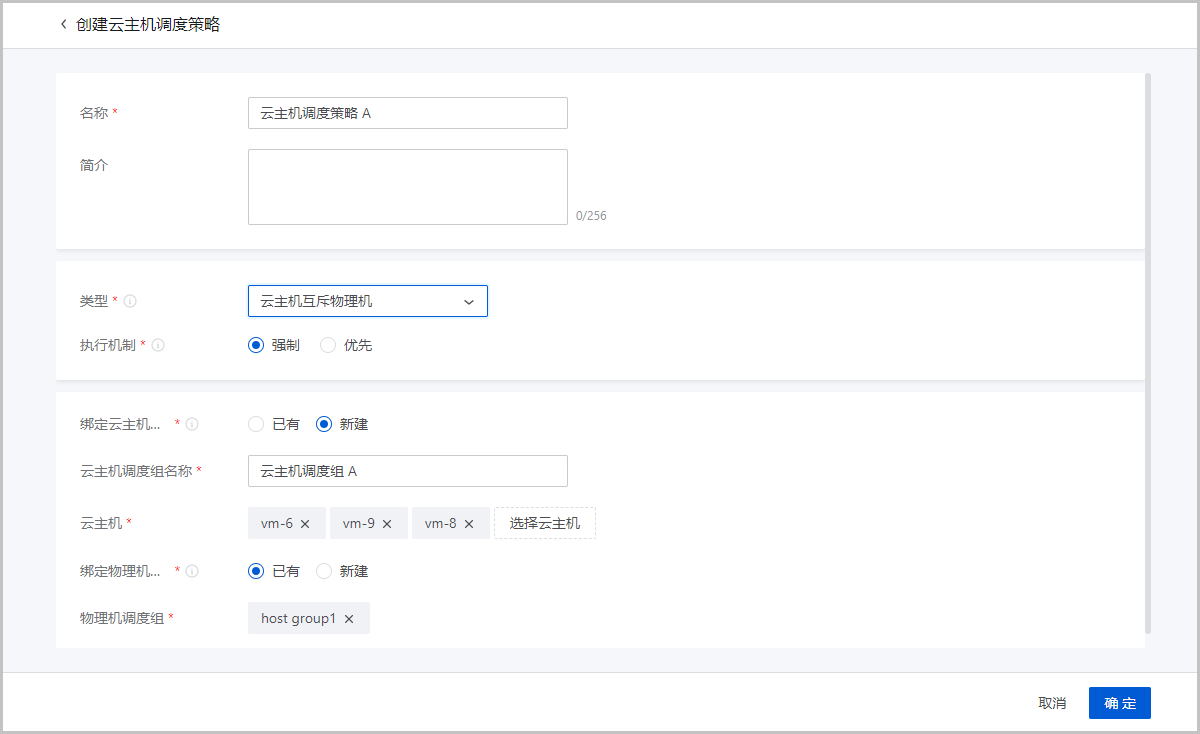Click the 名称 input field

[407, 113]
